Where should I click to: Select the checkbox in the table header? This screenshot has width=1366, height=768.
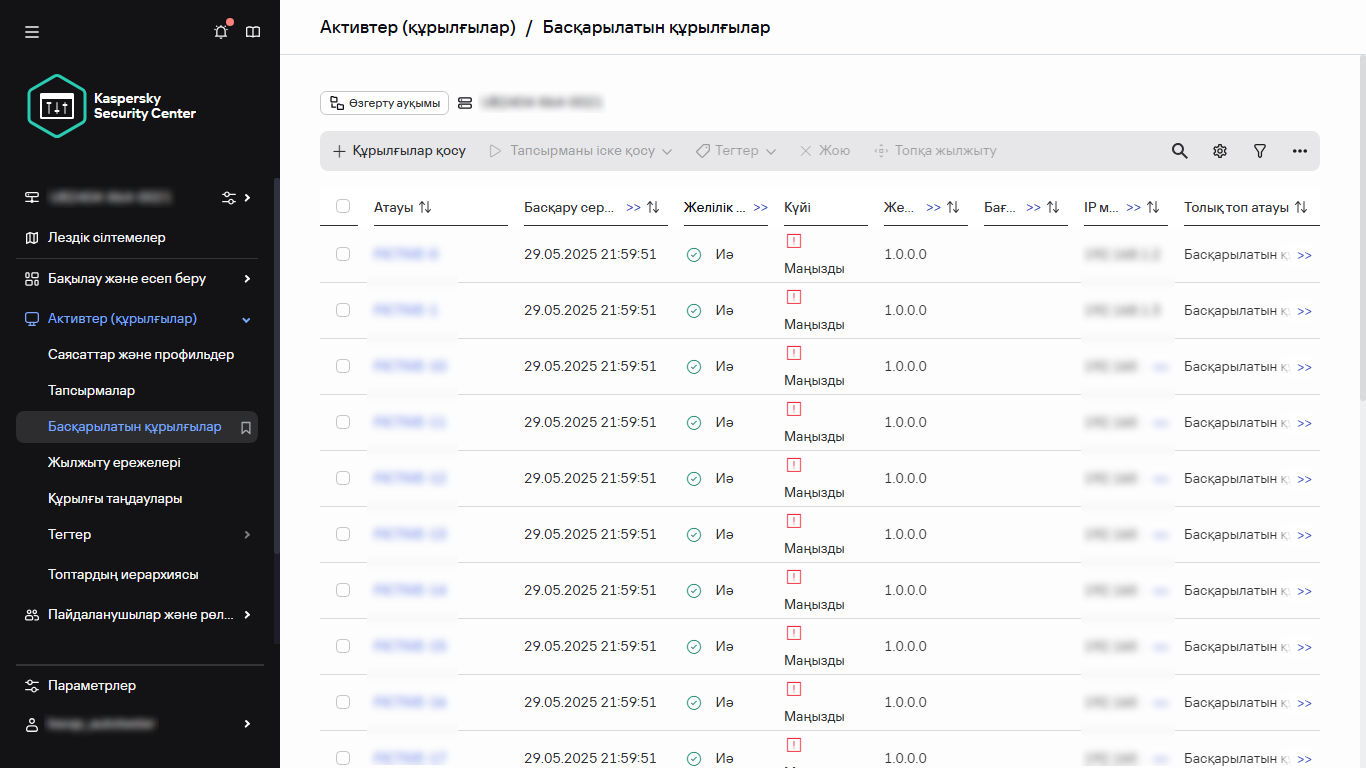click(x=343, y=206)
